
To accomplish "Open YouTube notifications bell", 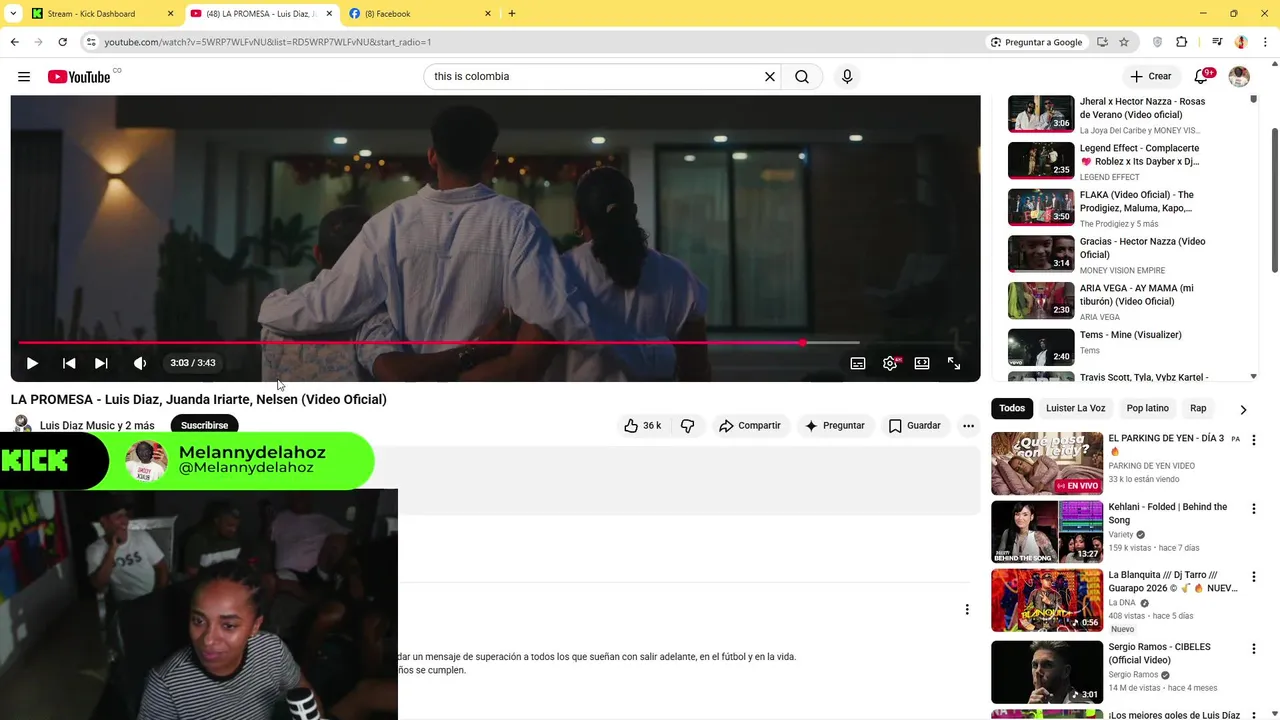I will [1202, 77].
